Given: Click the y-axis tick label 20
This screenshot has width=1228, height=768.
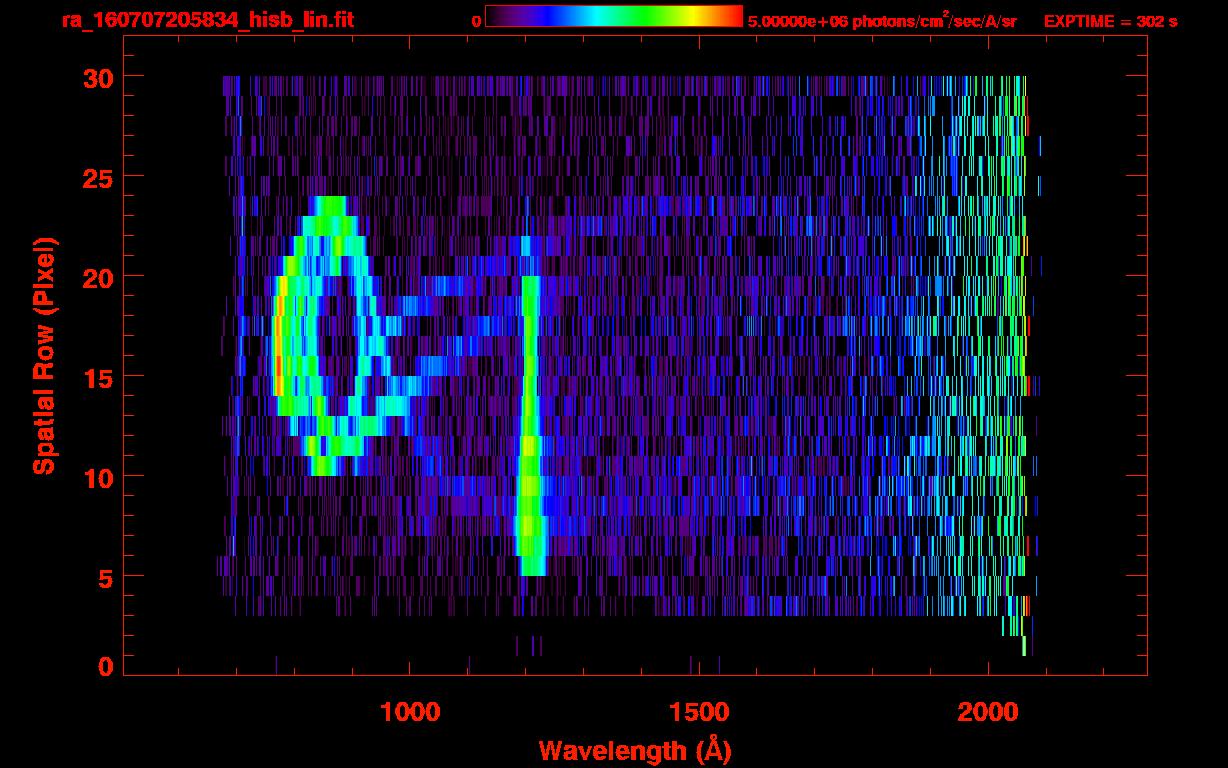Looking at the screenshot, I should 99,277.
